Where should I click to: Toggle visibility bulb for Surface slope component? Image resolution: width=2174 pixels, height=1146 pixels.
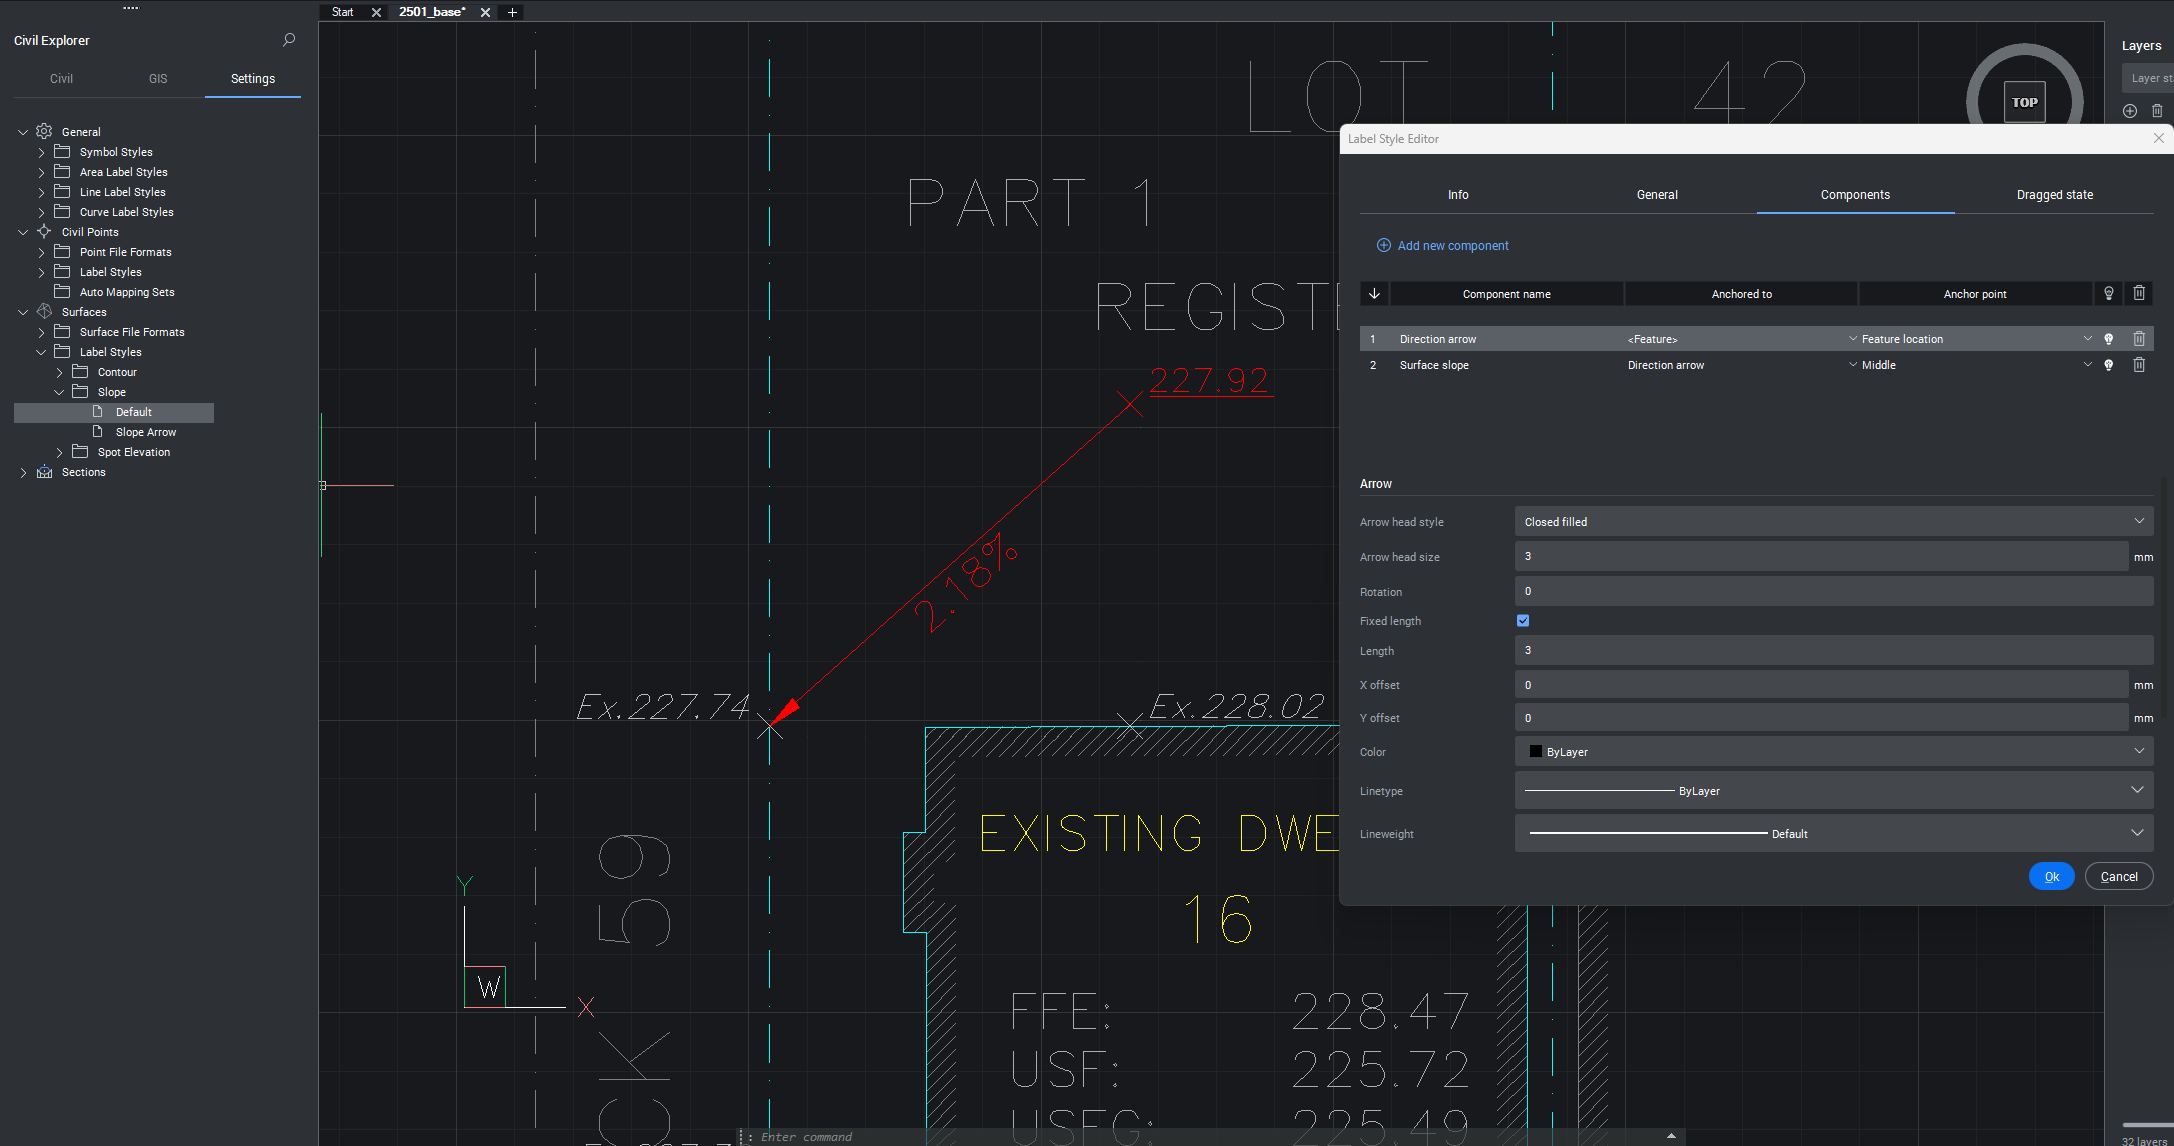point(2109,365)
